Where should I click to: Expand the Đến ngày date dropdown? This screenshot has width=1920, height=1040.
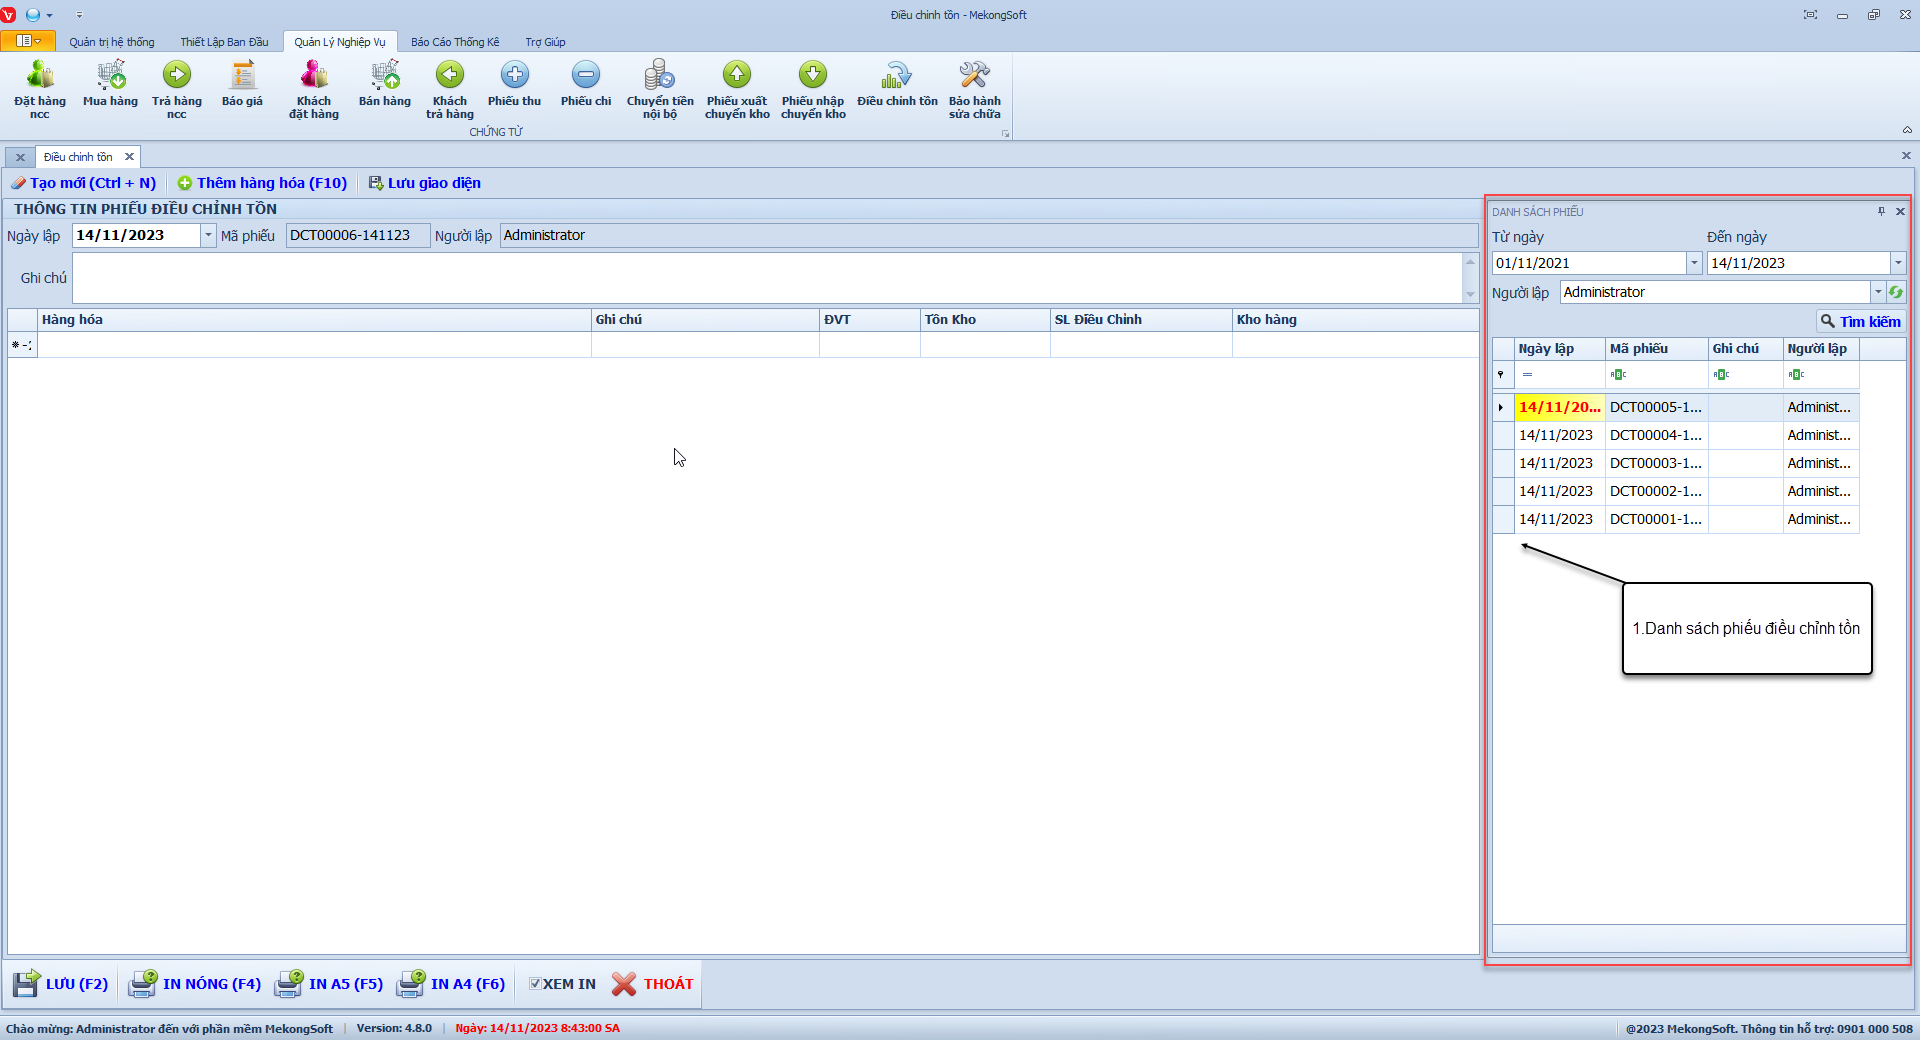pos(1897,263)
